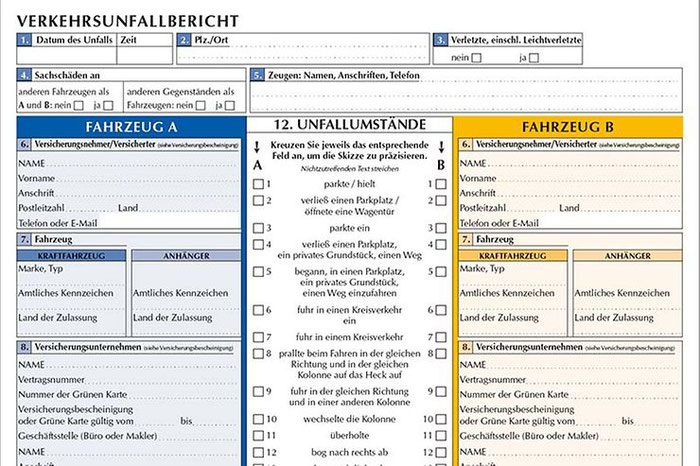Tick 'nein' for anderen Fahrzeugen als A und B
Image resolution: width=700 pixels, height=466 pixels.
coord(79,106)
